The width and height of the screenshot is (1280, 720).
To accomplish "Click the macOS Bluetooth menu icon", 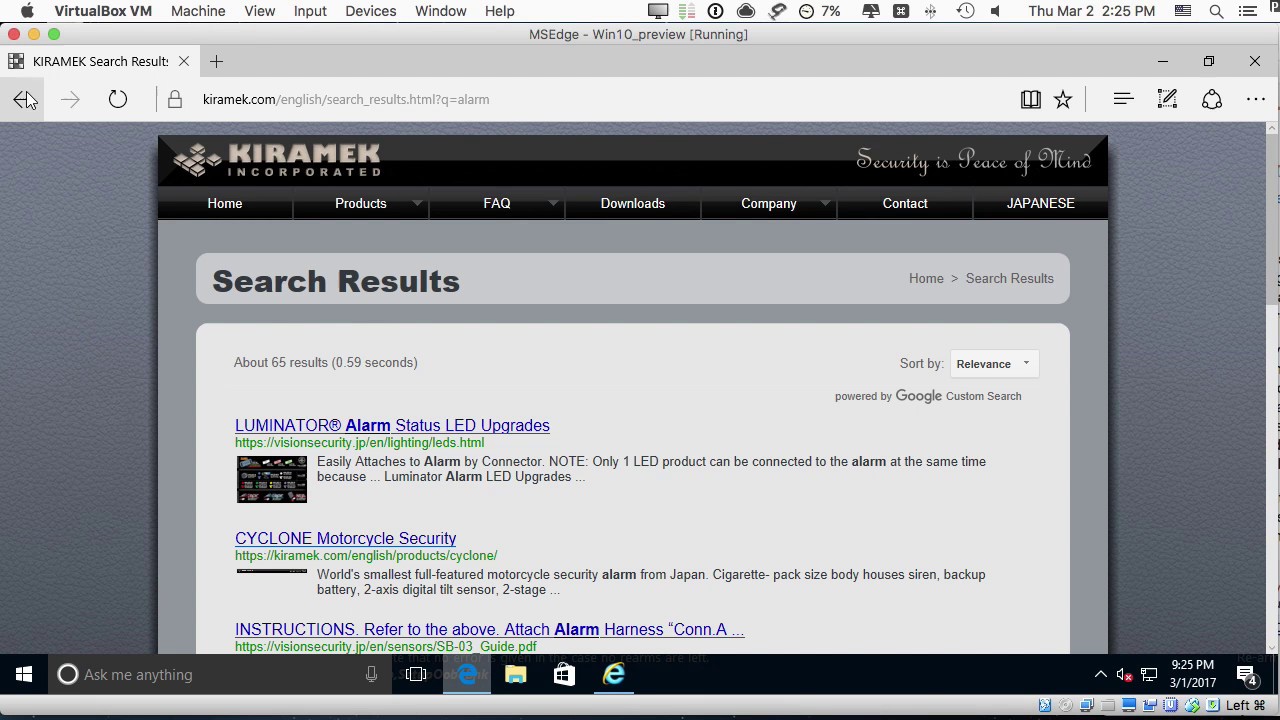I will pyautogui.click(x=931, y=11).
